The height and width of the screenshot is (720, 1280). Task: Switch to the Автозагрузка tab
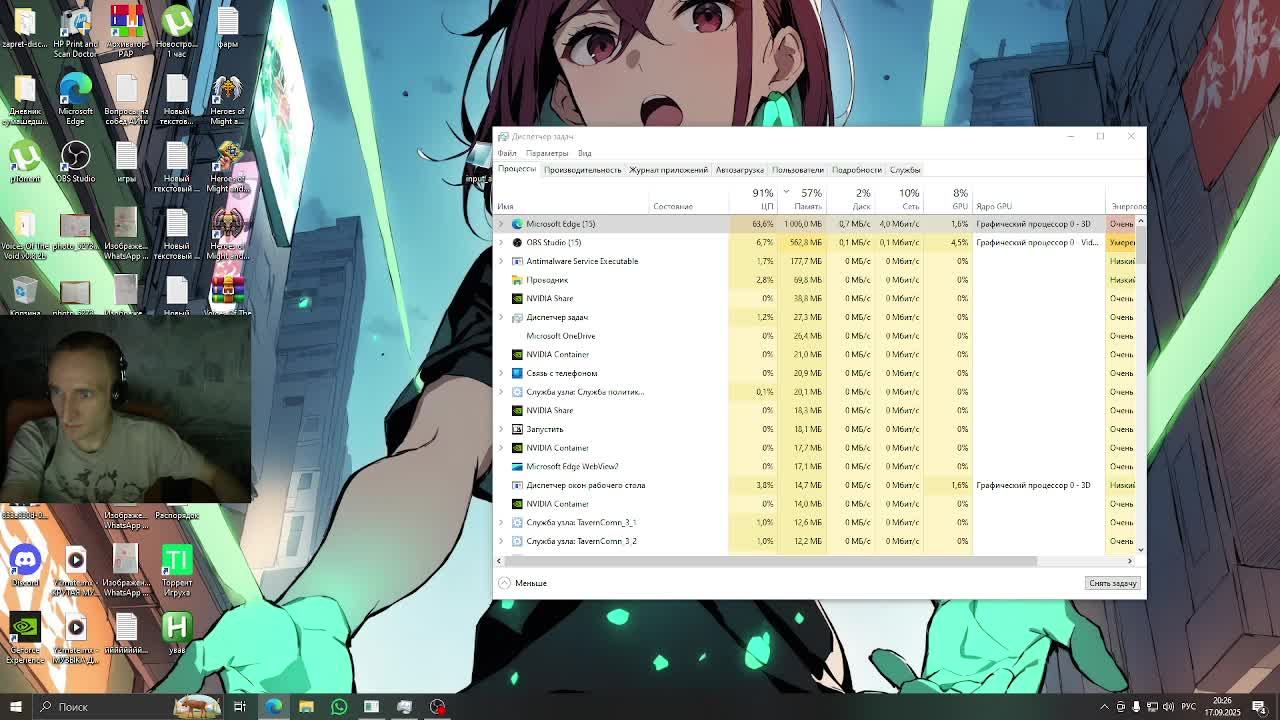point(740,170)
